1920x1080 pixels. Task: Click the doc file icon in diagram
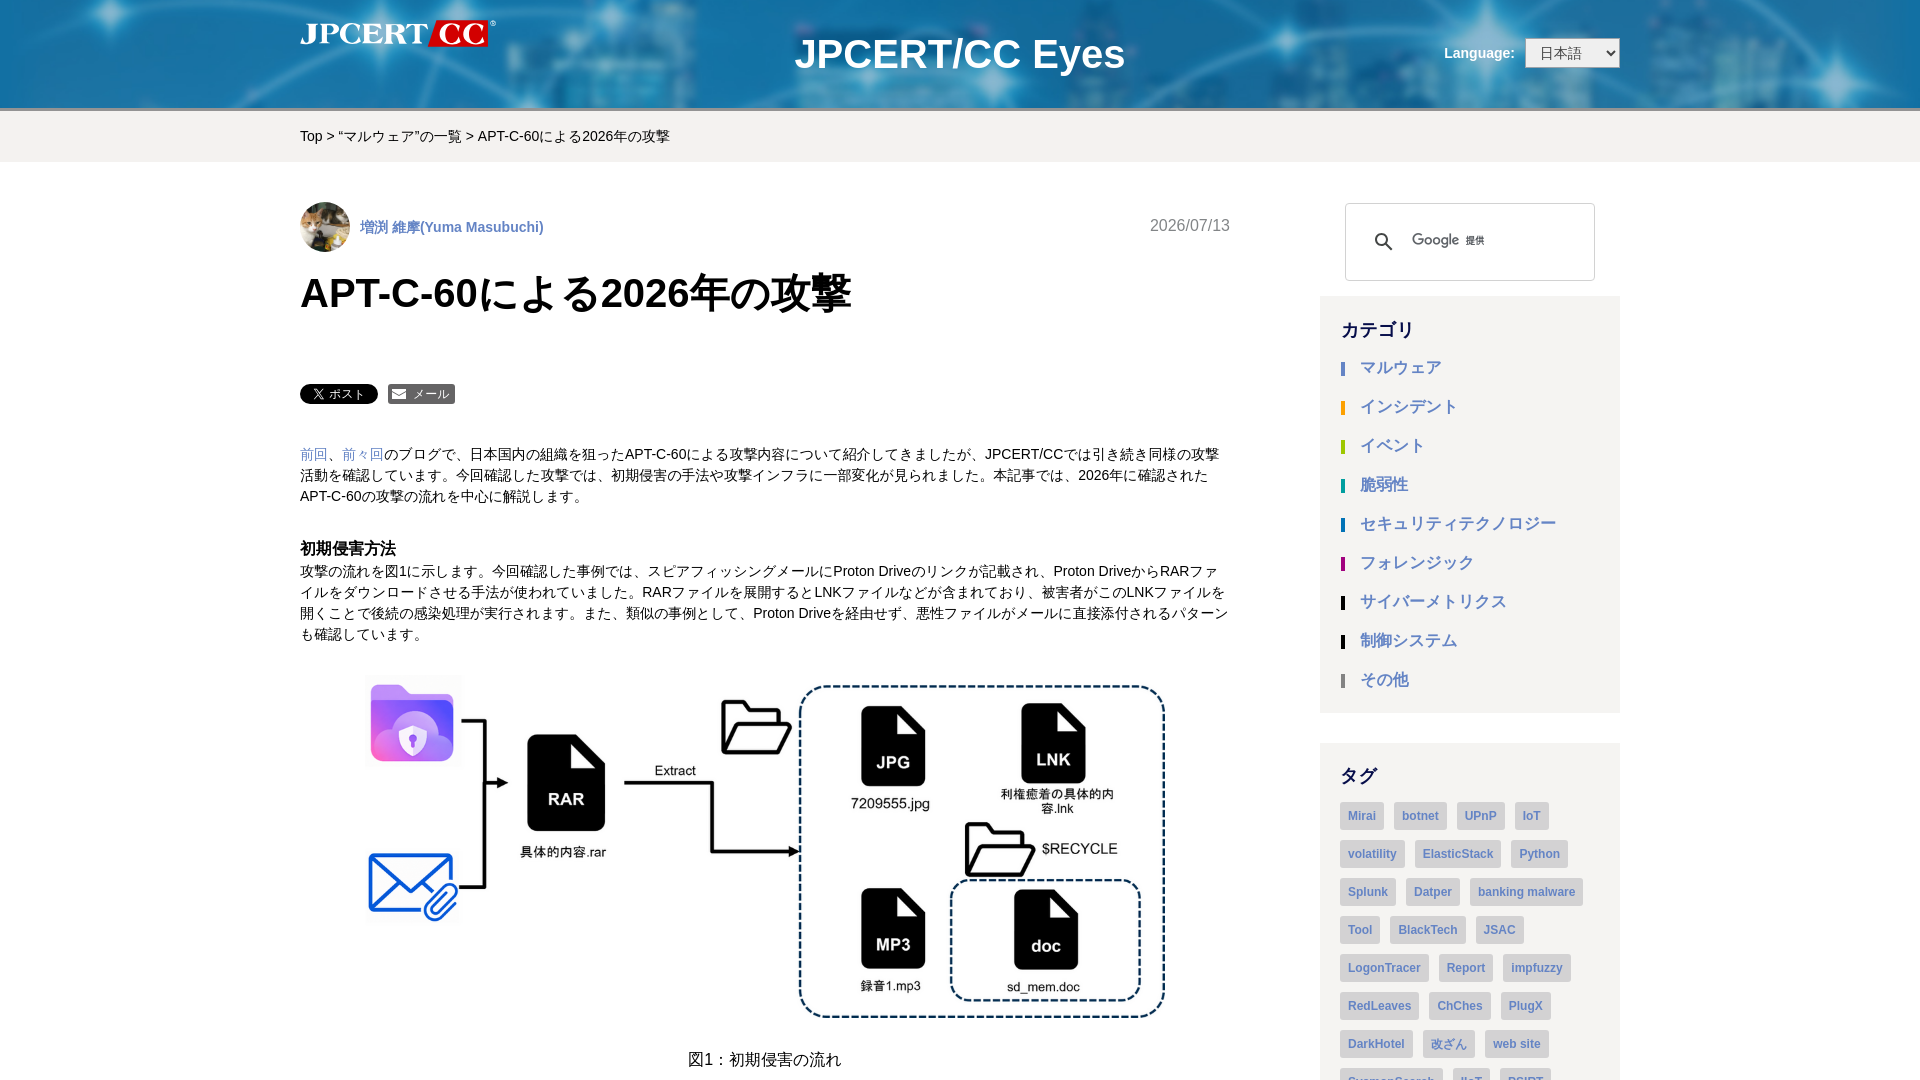[x=1046, y=930]
